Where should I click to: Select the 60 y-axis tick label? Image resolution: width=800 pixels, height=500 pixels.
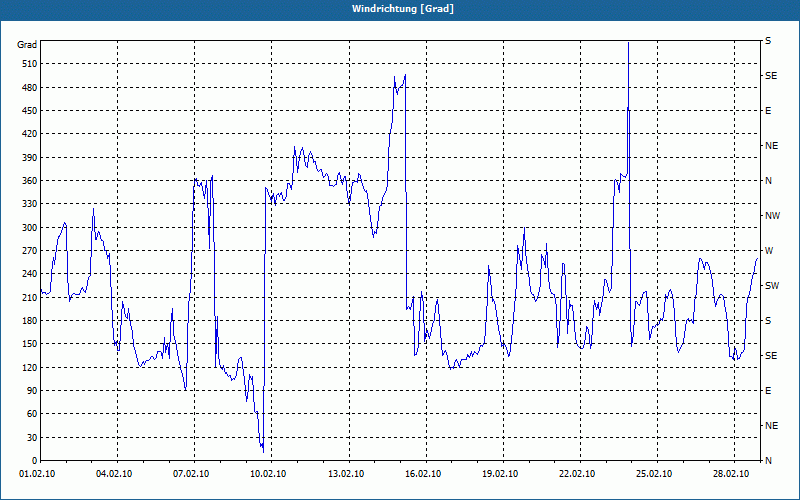pos(32,414)
